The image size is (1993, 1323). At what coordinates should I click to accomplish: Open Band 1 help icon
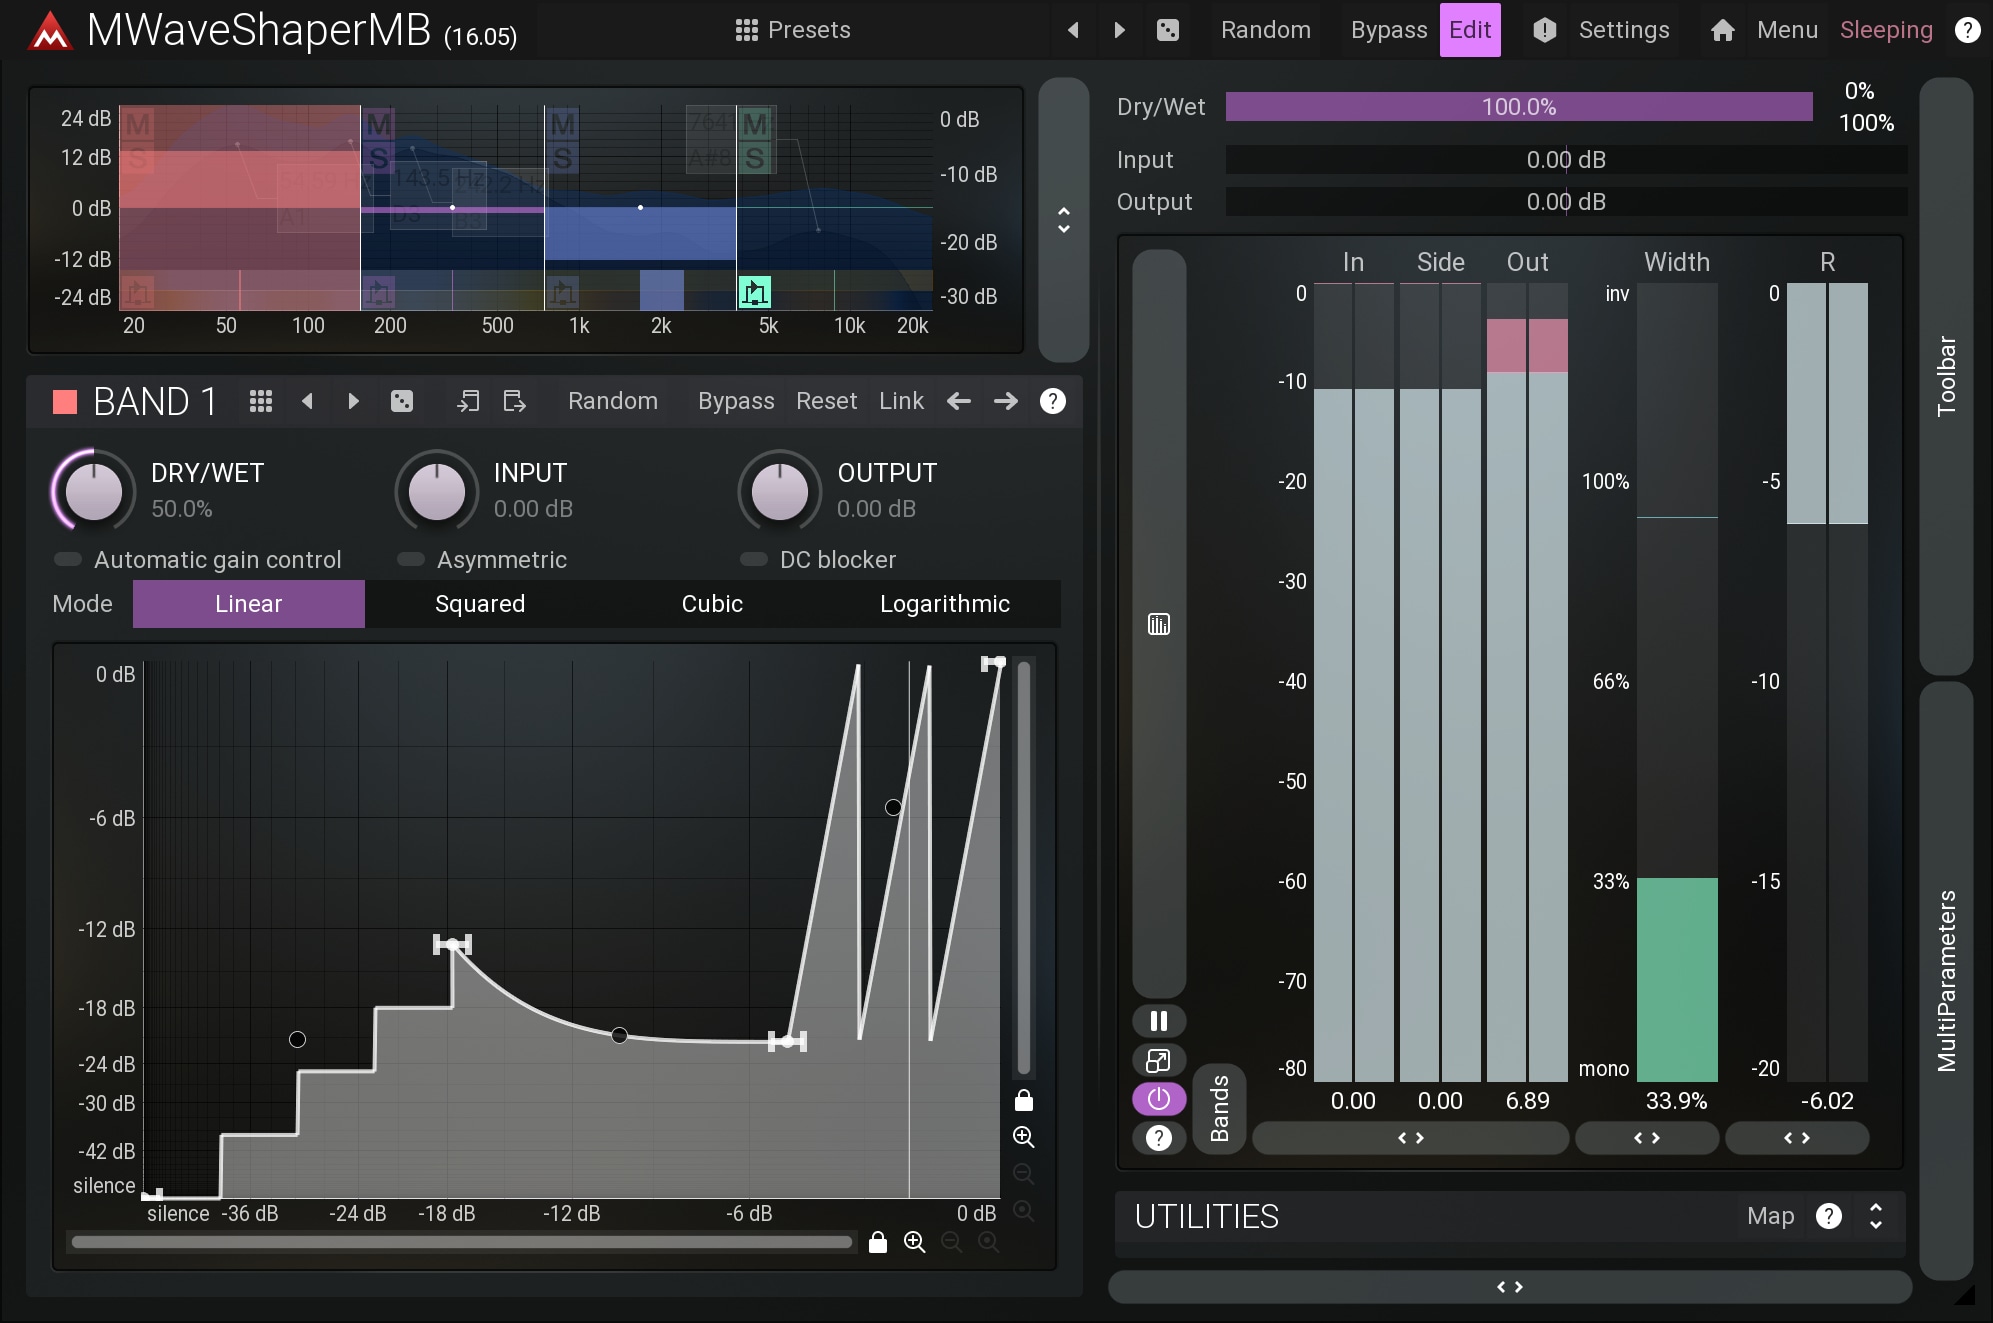pos(1052,401)
